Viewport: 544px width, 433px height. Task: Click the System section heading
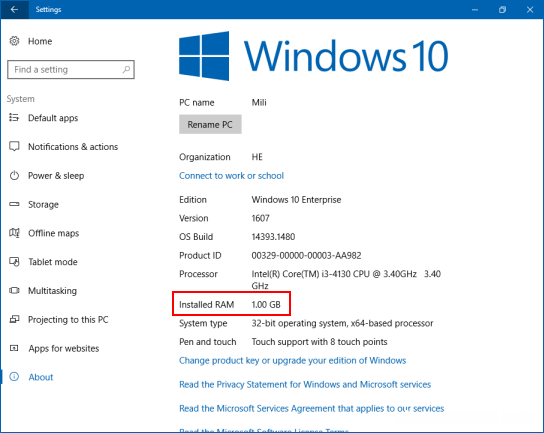point(20,99)
